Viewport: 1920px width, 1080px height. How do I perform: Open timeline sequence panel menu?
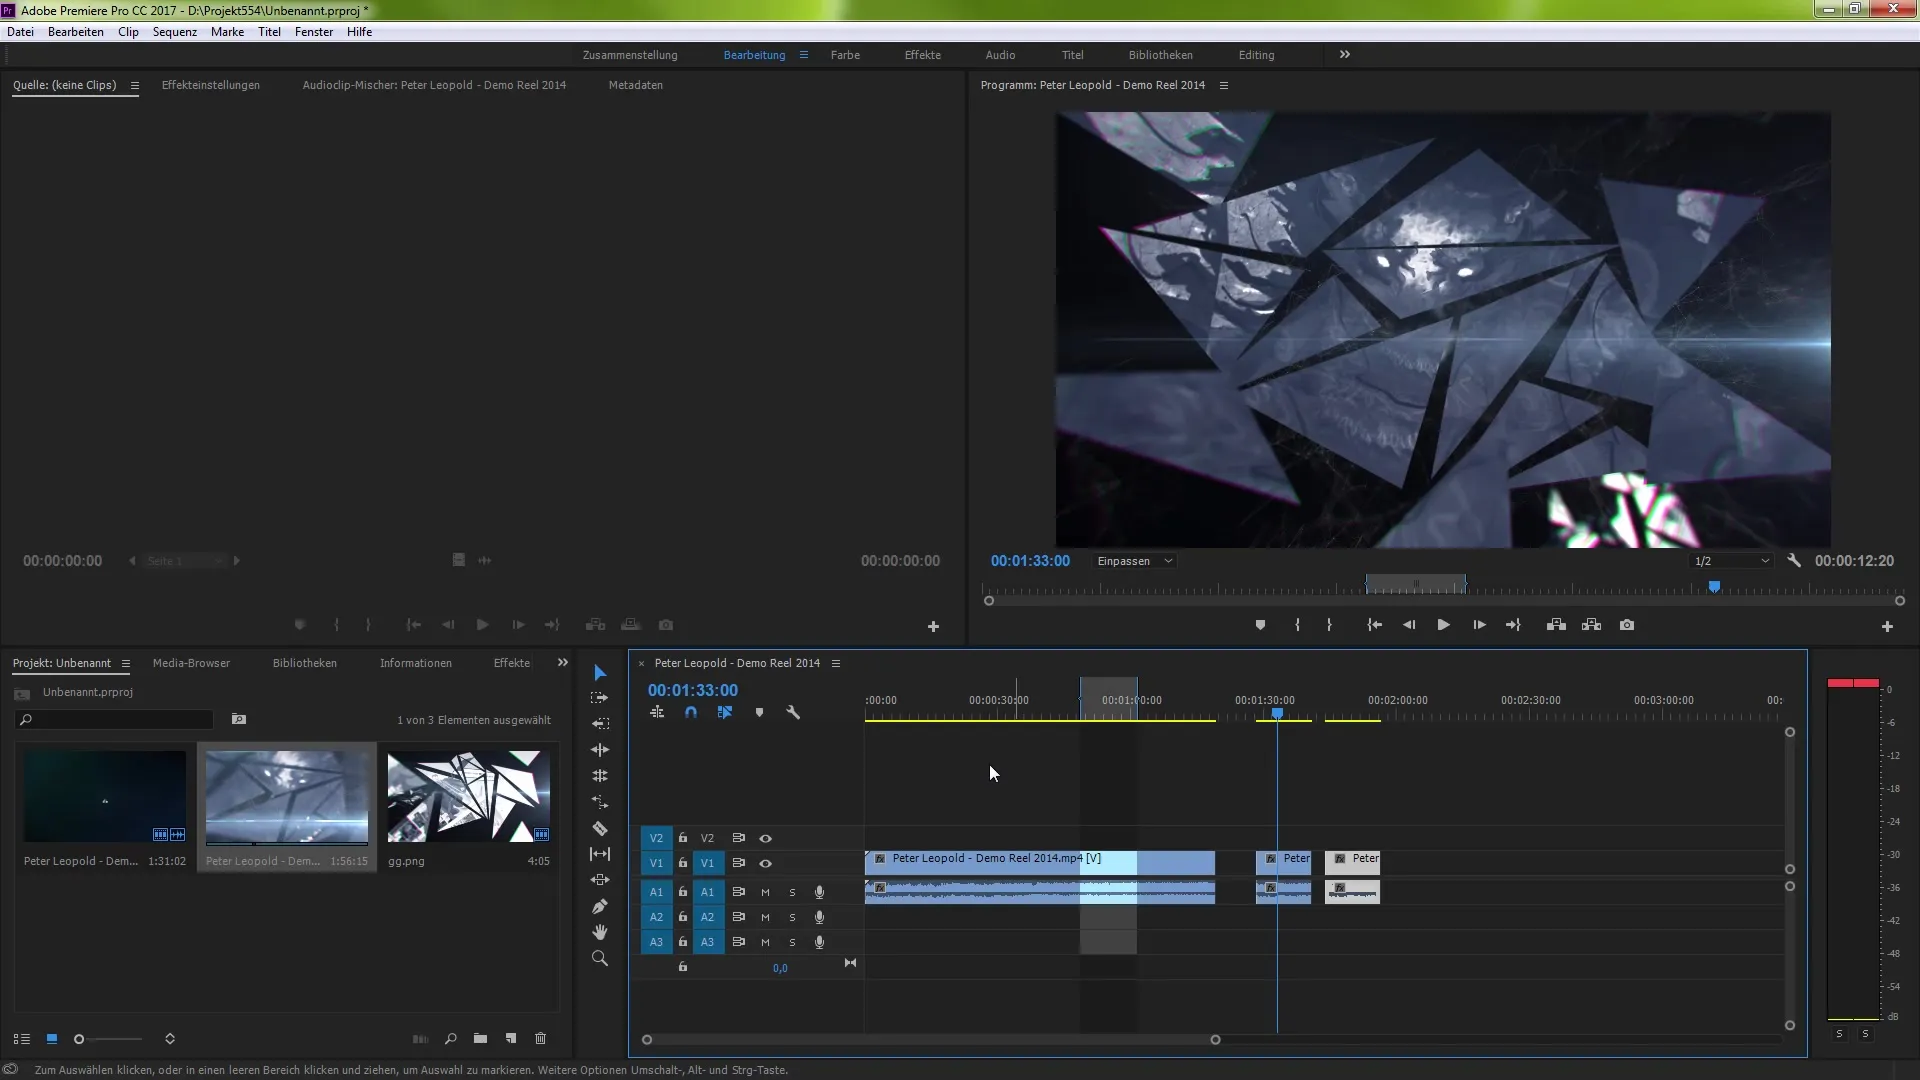[x=835, y=664]
